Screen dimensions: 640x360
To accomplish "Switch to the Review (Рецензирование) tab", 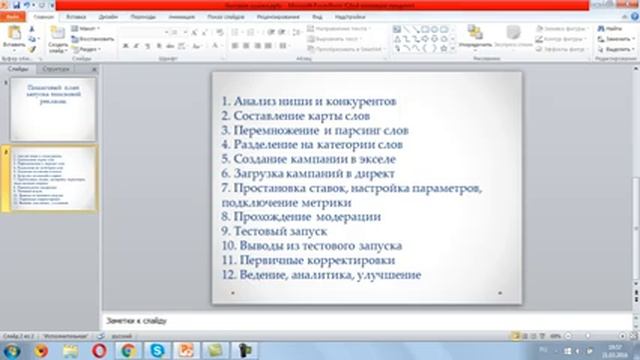I will pyautogui.click(x=278, y=17).
